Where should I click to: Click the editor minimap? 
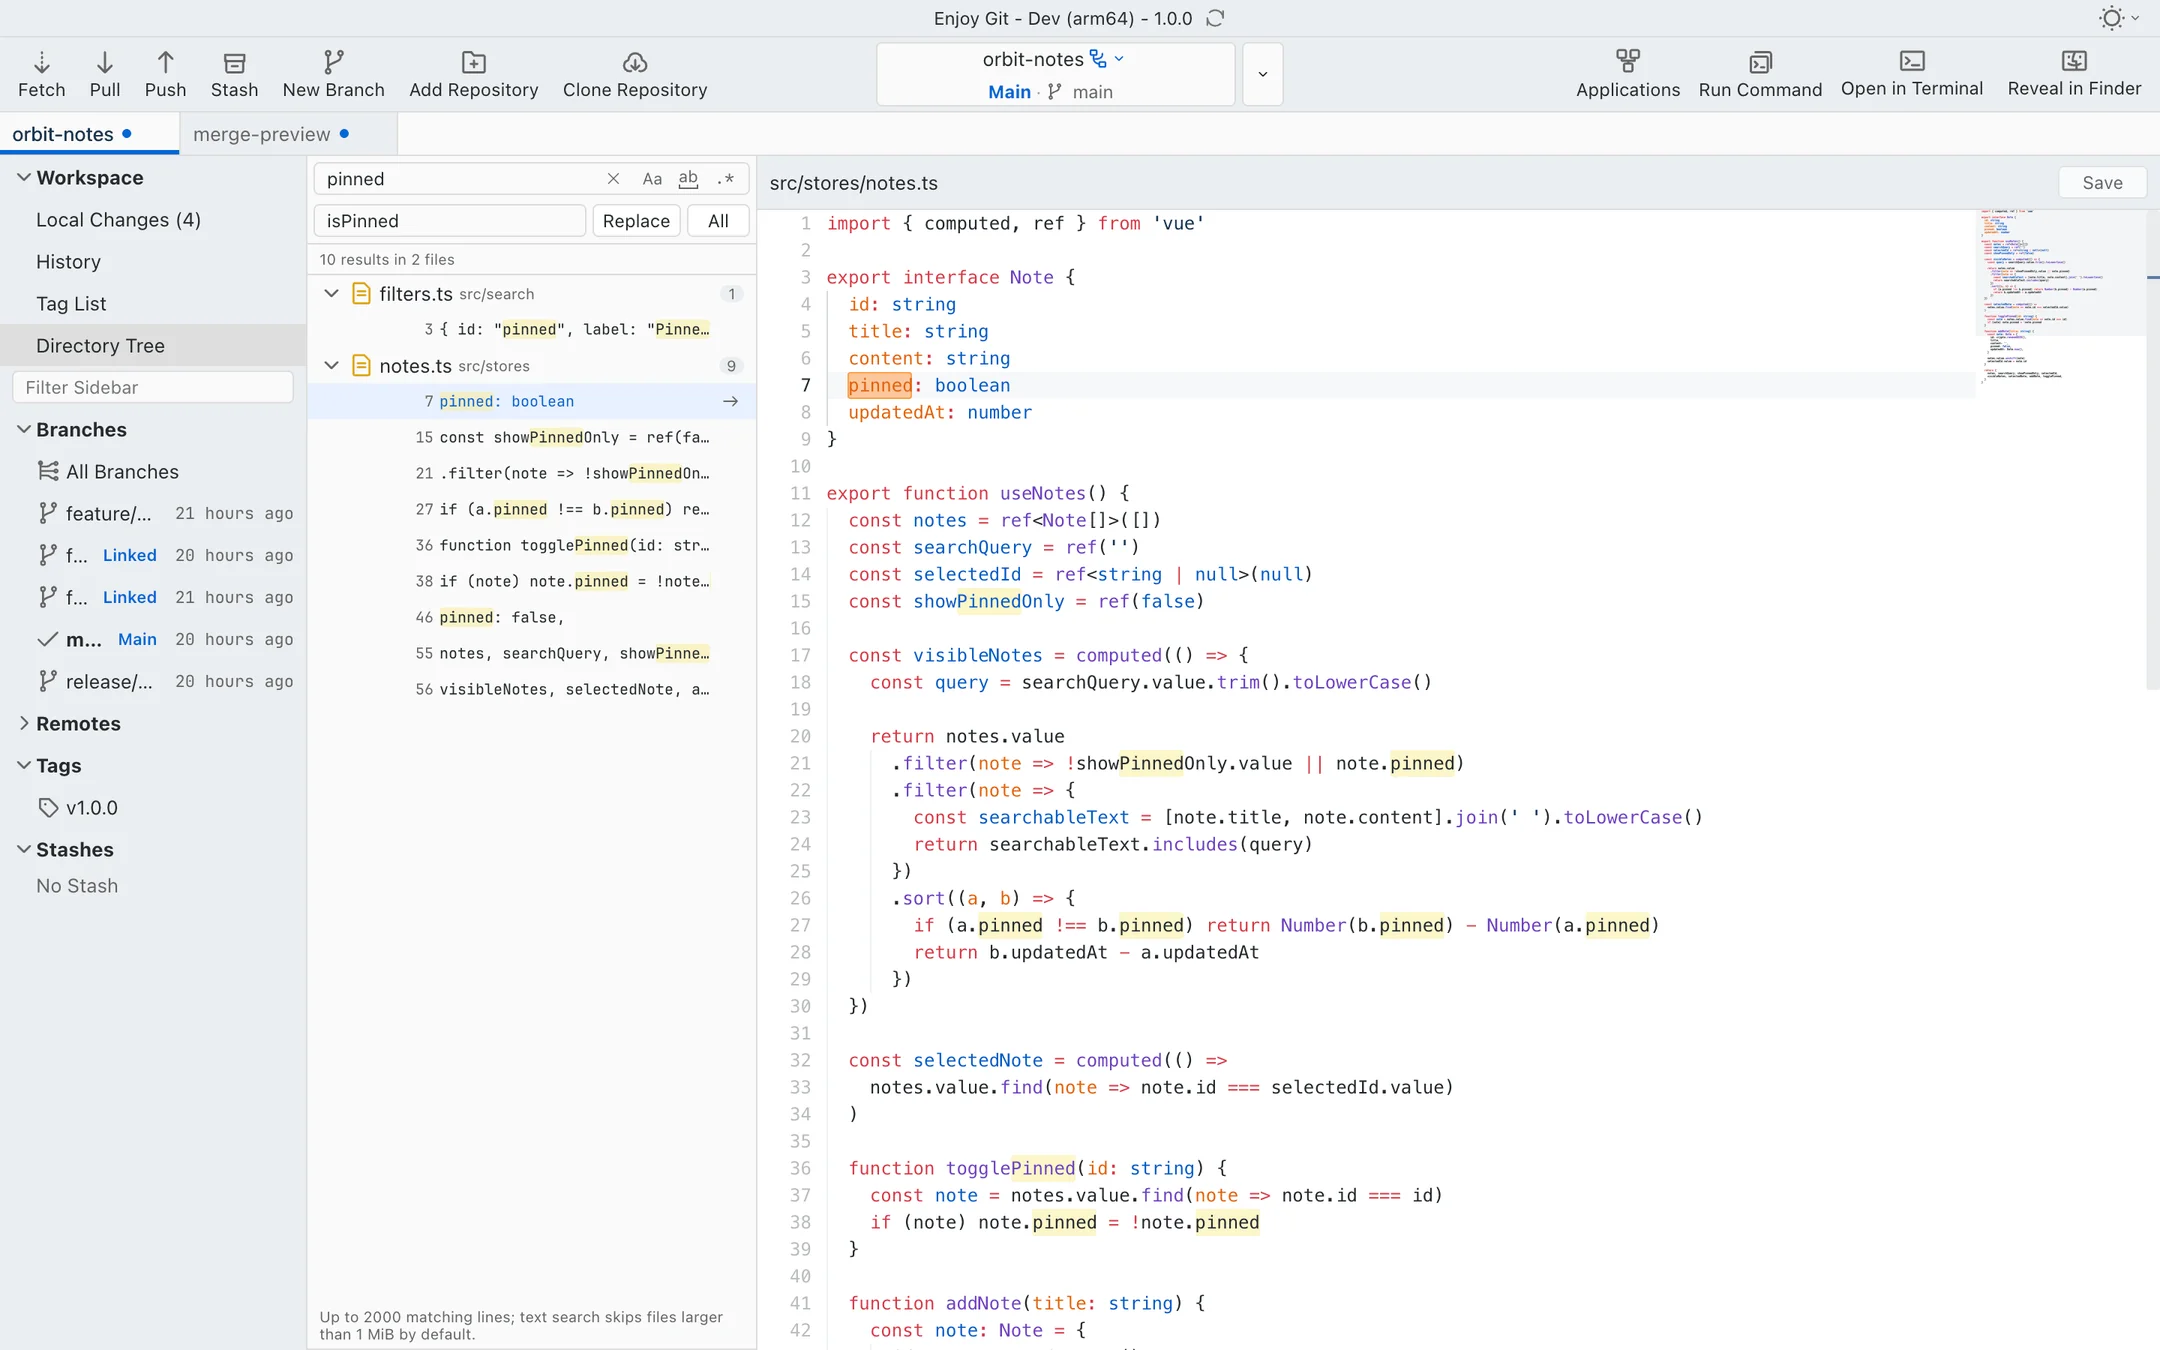[2059, 296]
